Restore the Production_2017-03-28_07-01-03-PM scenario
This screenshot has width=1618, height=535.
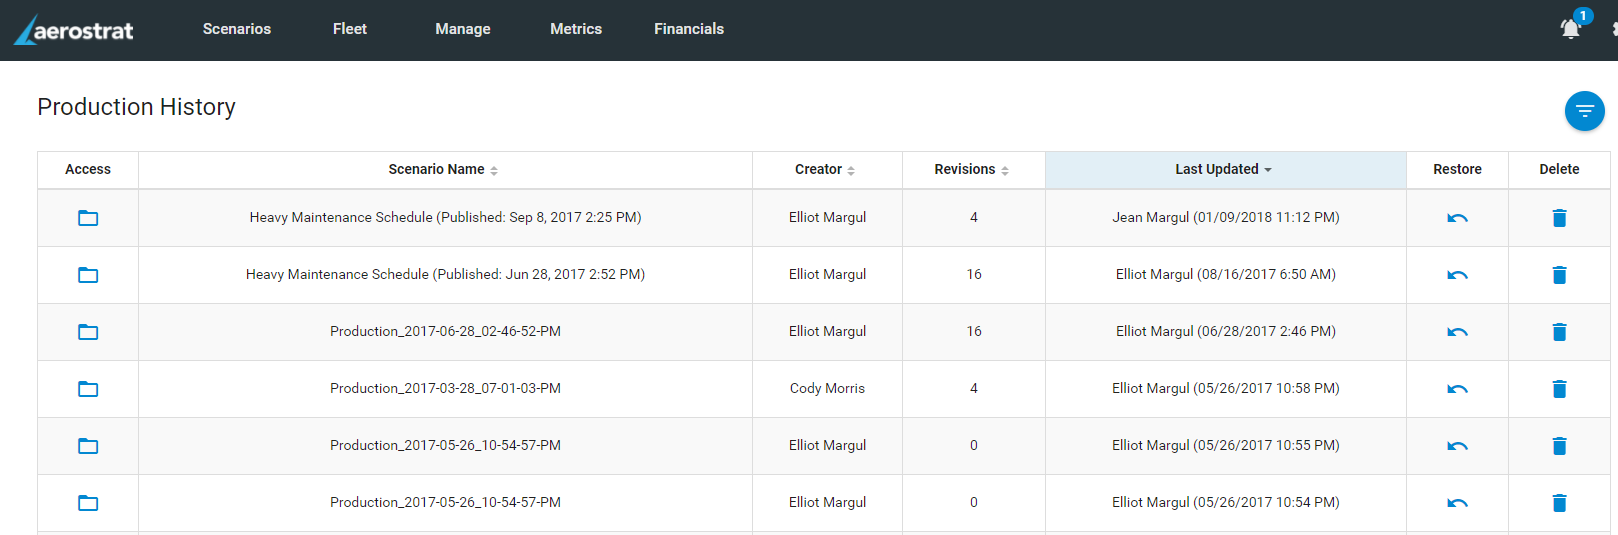(x=1457, y=389)
